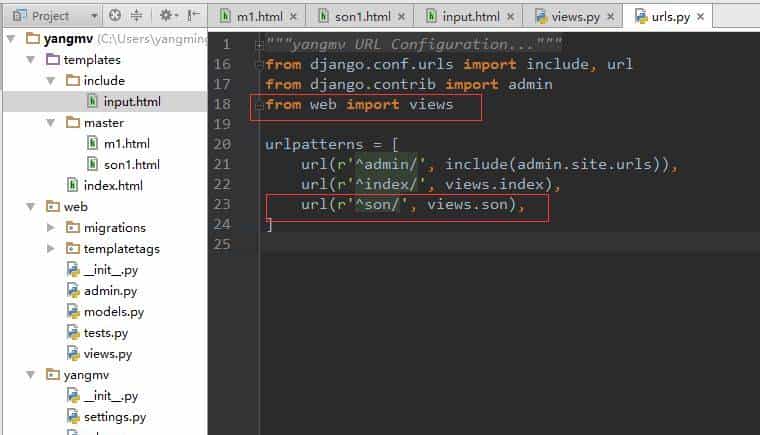Select the migrations folder
The height and width of the screenshot is (435, 760).
tap(115, 227)
